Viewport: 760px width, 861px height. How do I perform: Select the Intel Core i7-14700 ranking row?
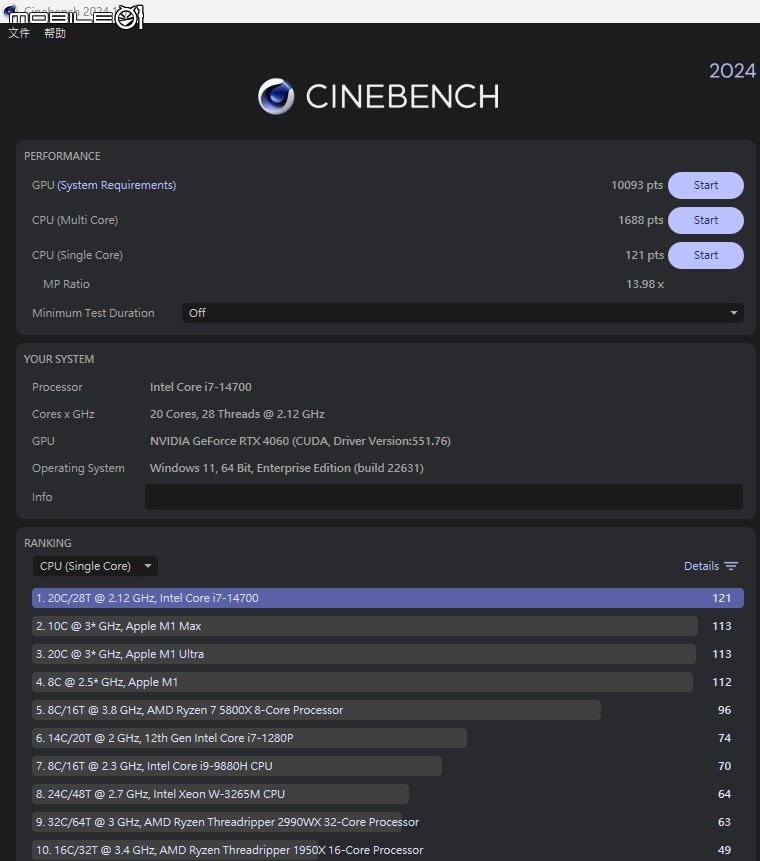pos(388,598)
